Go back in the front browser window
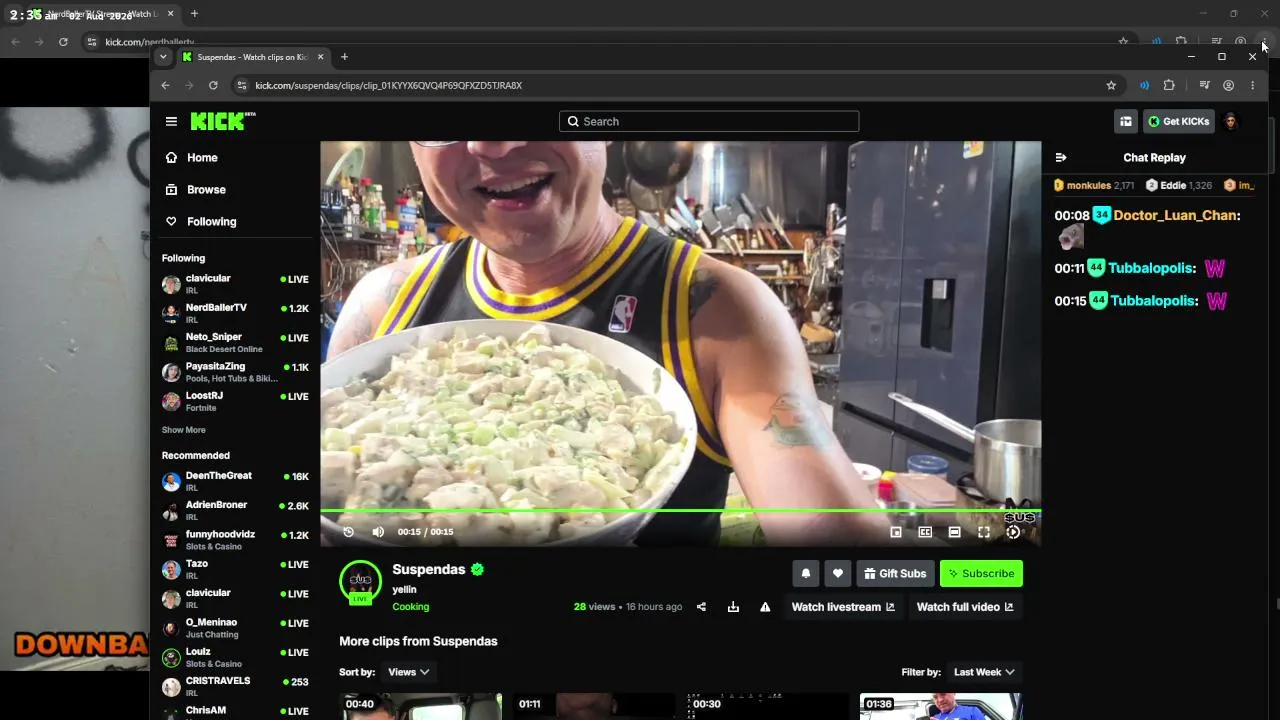The height and width of the screenshot is (720, 1280). (x=165, y=85)
